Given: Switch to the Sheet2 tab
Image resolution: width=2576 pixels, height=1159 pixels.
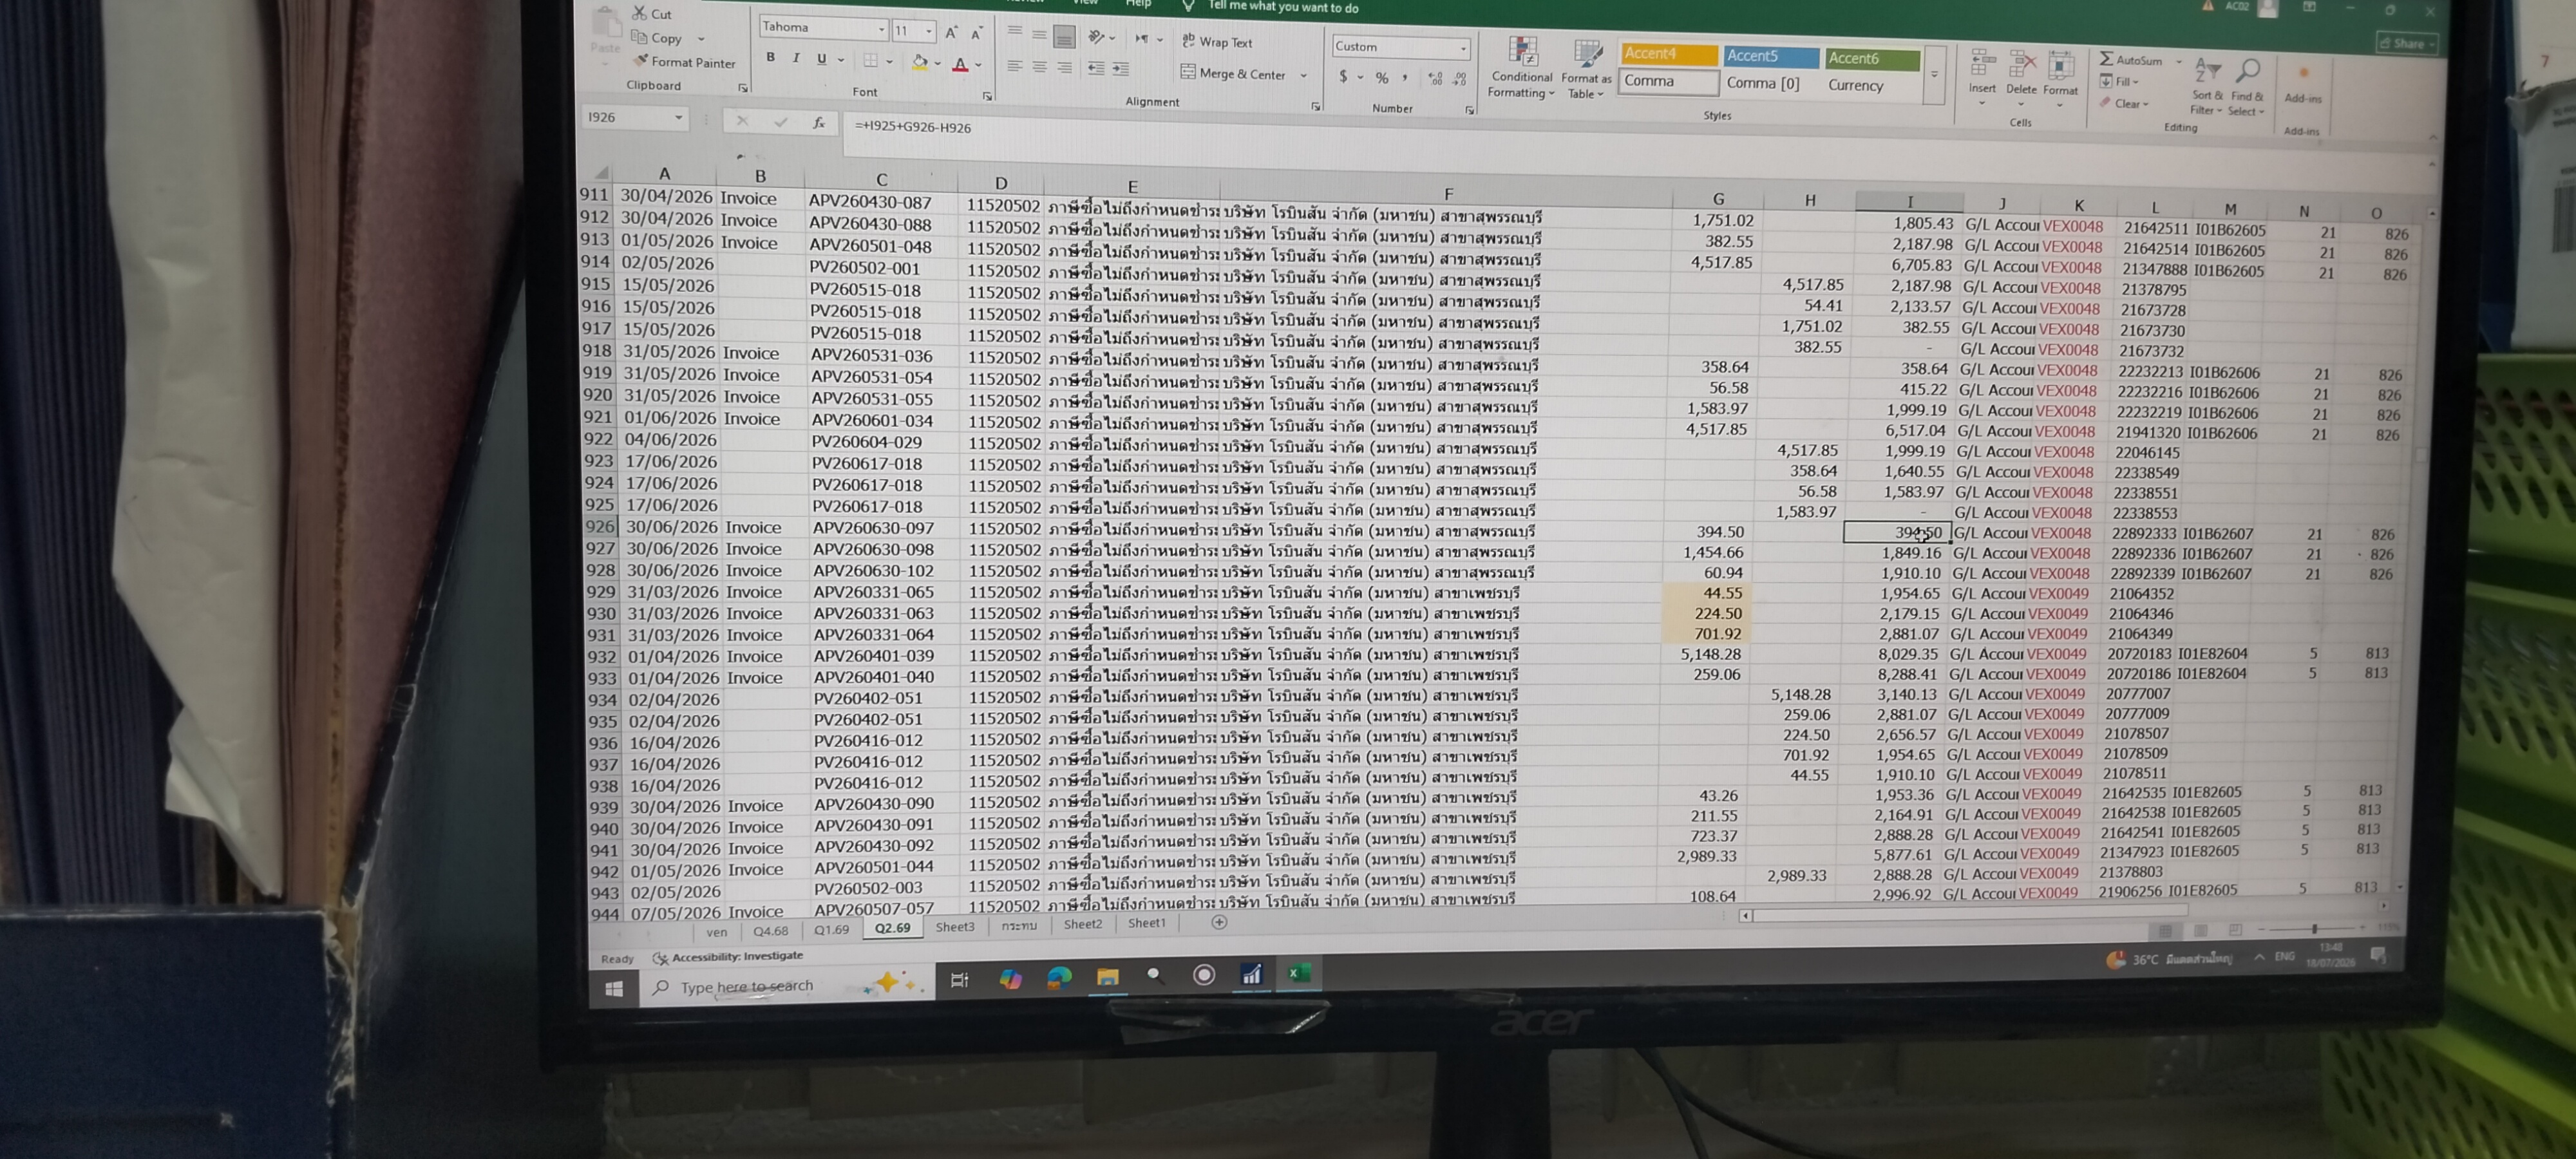Looking at the screenshot, I should pos(1082,924).
